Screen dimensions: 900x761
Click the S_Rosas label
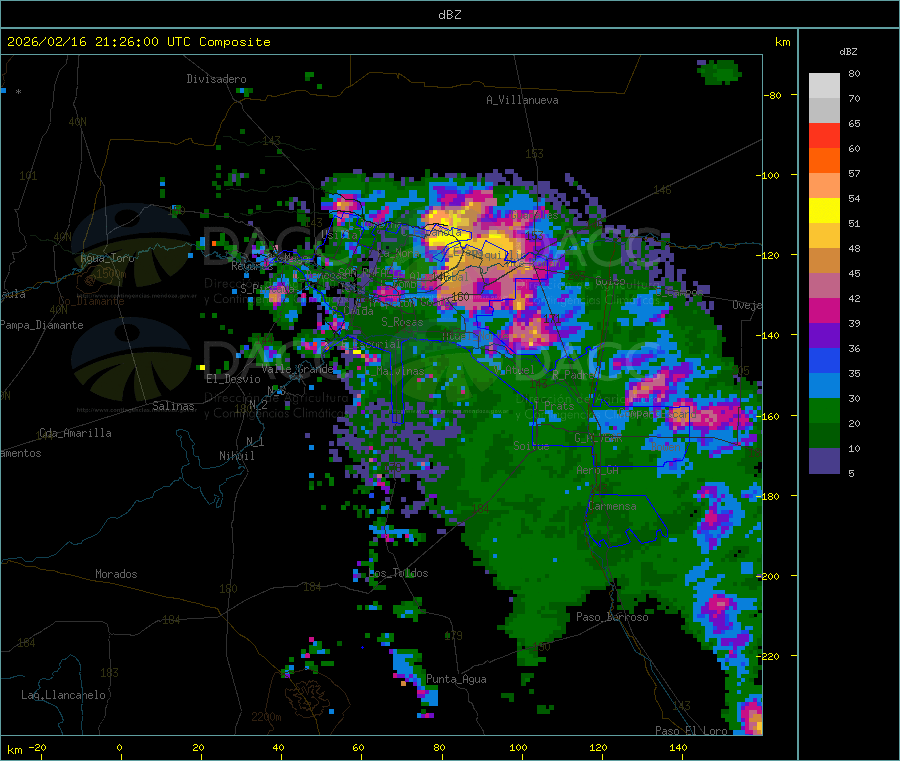coord(402,323)
